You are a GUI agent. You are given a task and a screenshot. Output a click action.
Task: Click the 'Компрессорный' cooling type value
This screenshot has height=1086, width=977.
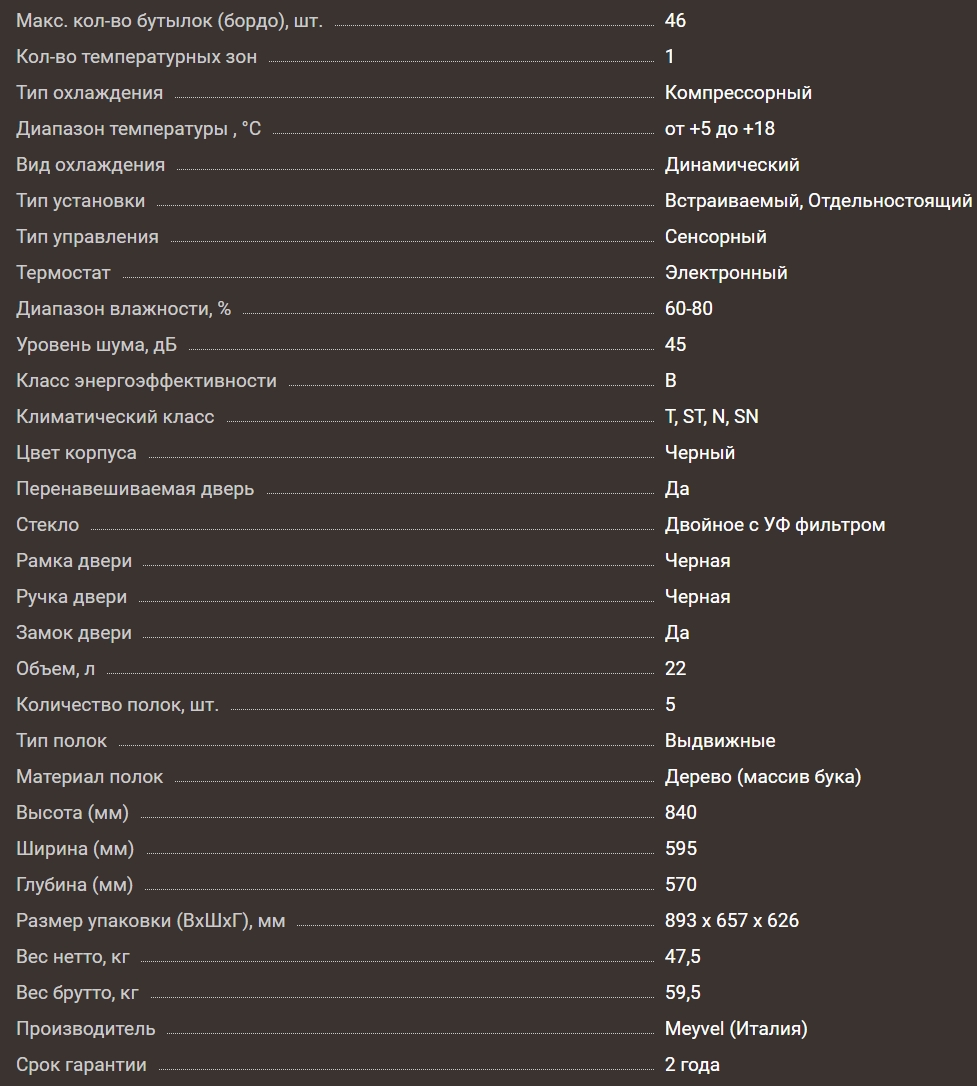(738, 93)
